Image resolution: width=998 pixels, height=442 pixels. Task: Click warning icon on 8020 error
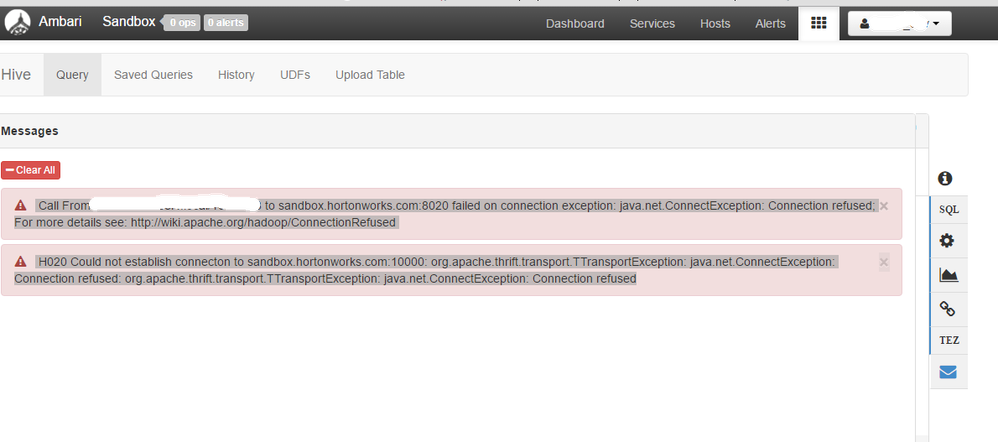pos(20,206)
